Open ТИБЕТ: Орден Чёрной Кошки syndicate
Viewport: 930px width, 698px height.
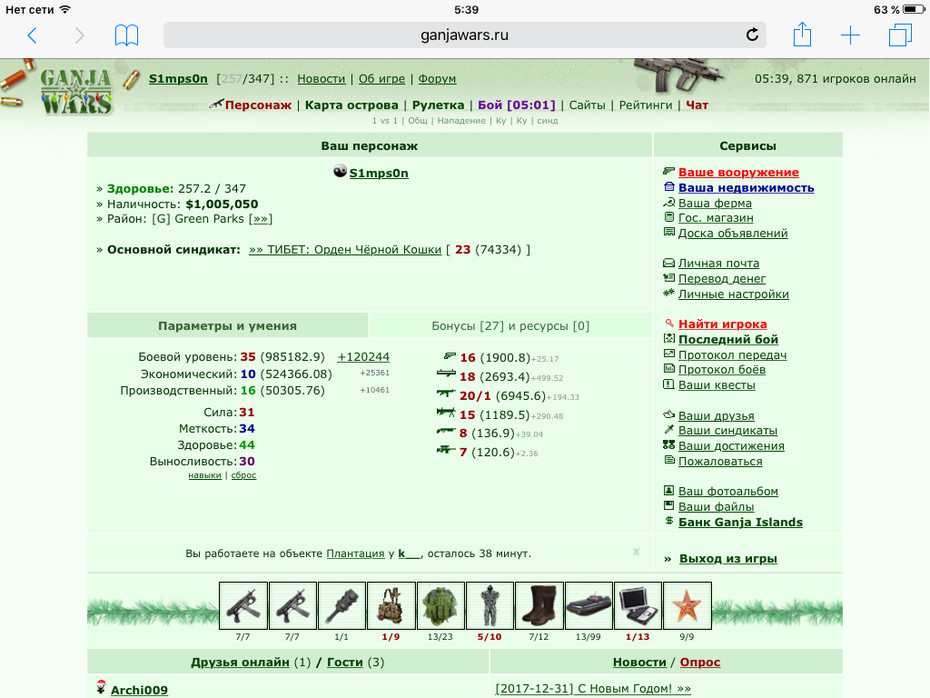click(x=345, y=250)
